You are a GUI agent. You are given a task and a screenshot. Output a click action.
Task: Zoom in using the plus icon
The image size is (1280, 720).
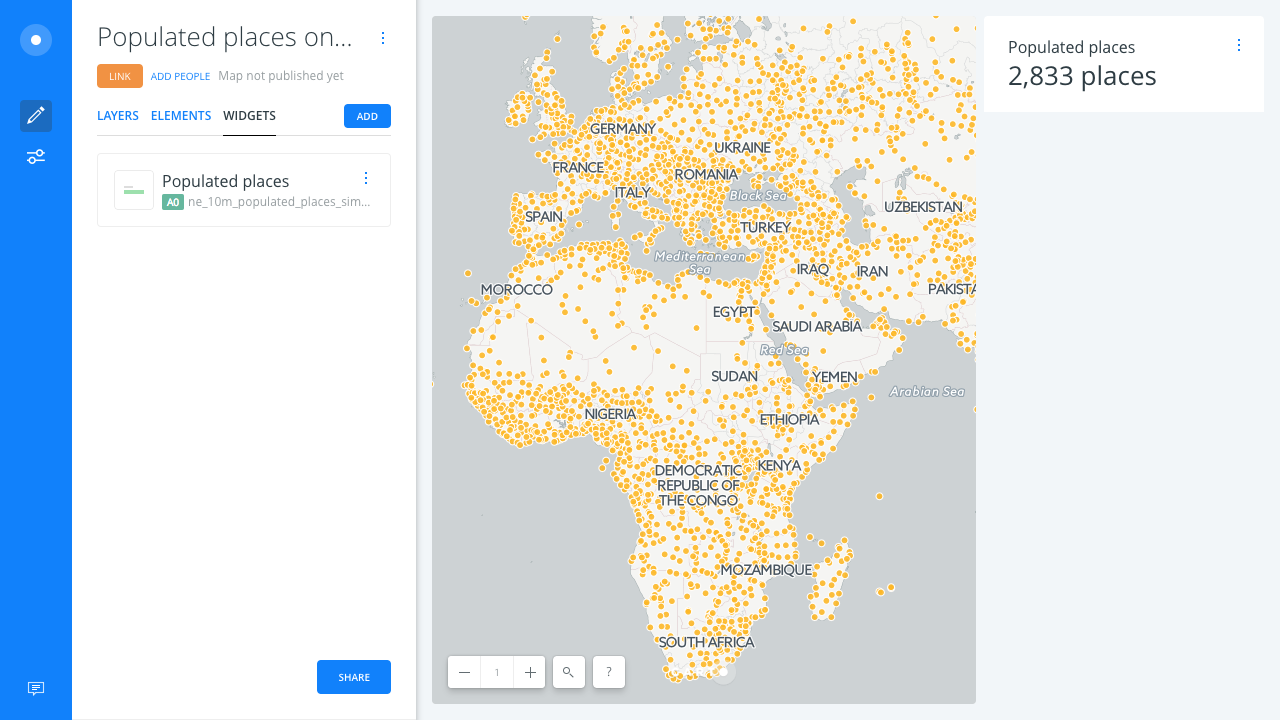pos(529,672)
